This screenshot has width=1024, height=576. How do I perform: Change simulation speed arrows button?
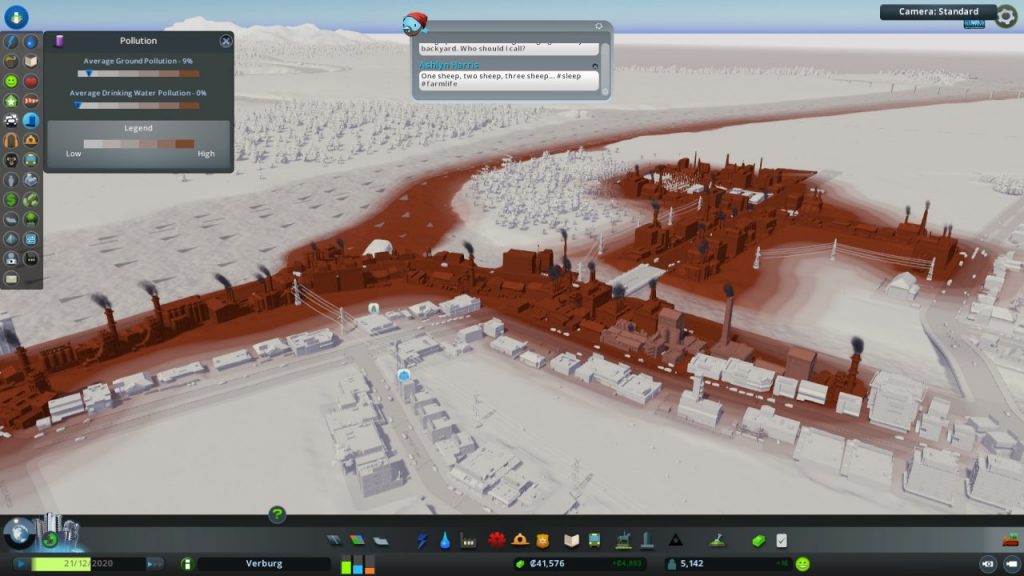pos(154,563)
